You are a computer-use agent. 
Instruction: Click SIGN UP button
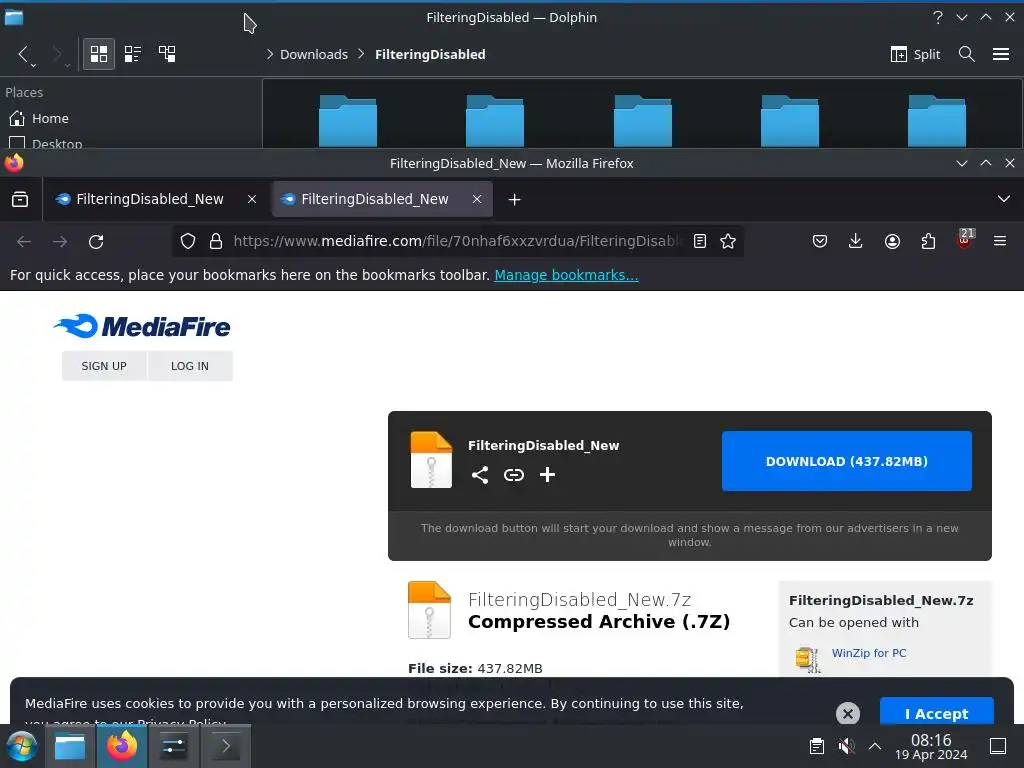[x=104, y=366]
